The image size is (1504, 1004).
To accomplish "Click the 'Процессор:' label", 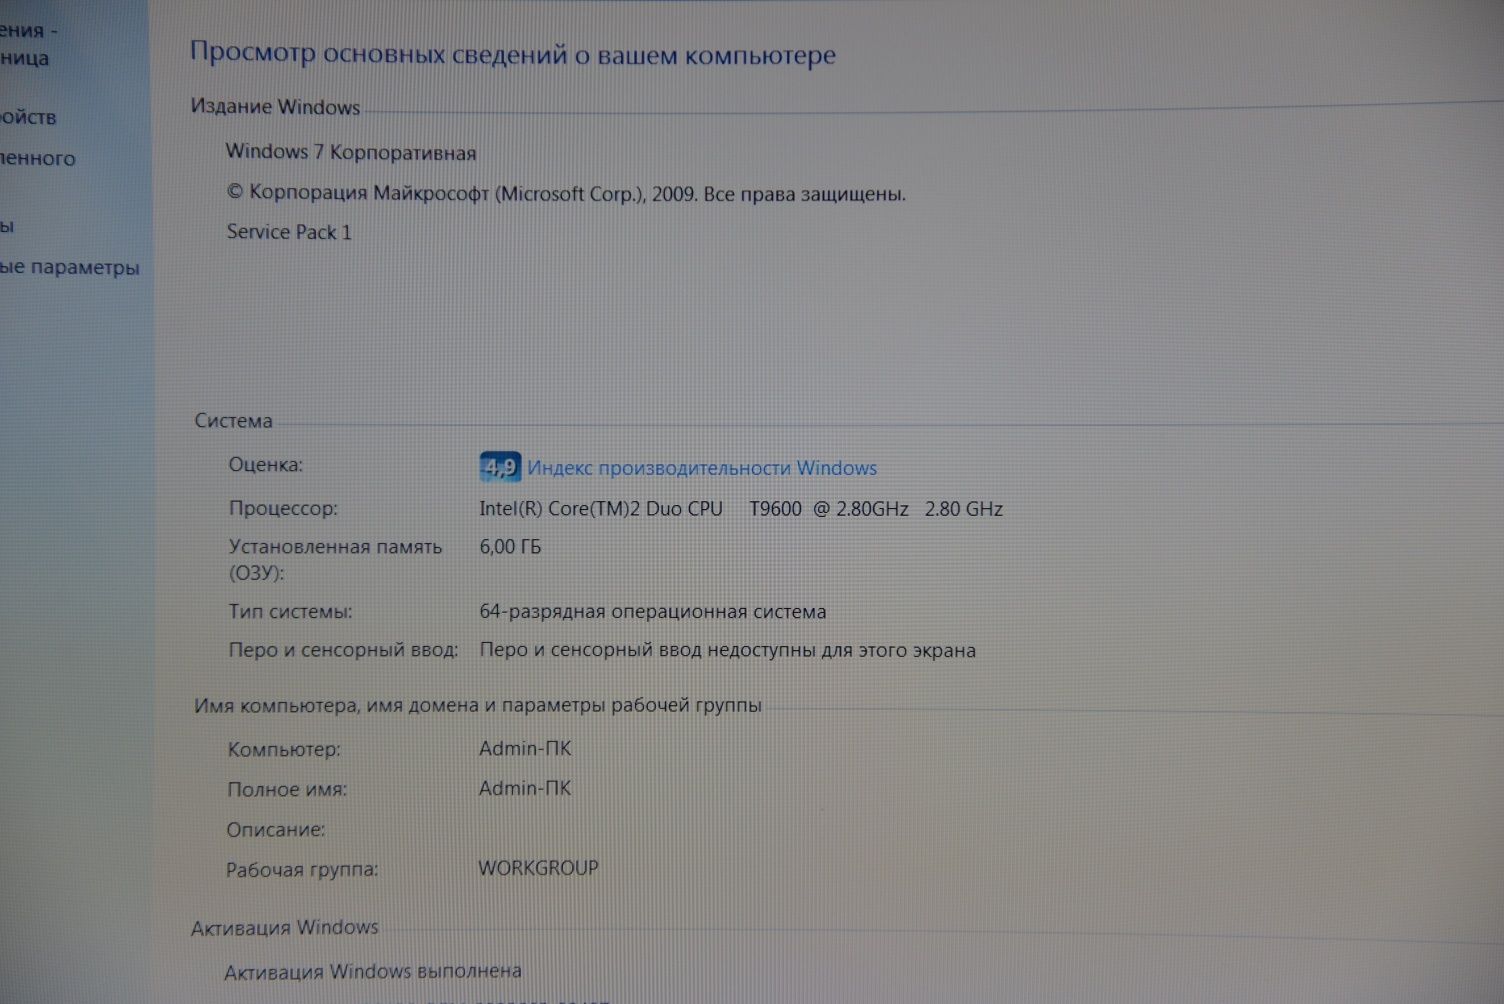I will [283, 508].
